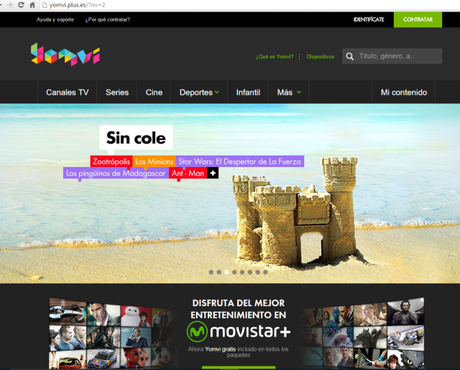460x370 pixels.
Task: Click the Red Bull rally car thumbnail
Action: 103,358
